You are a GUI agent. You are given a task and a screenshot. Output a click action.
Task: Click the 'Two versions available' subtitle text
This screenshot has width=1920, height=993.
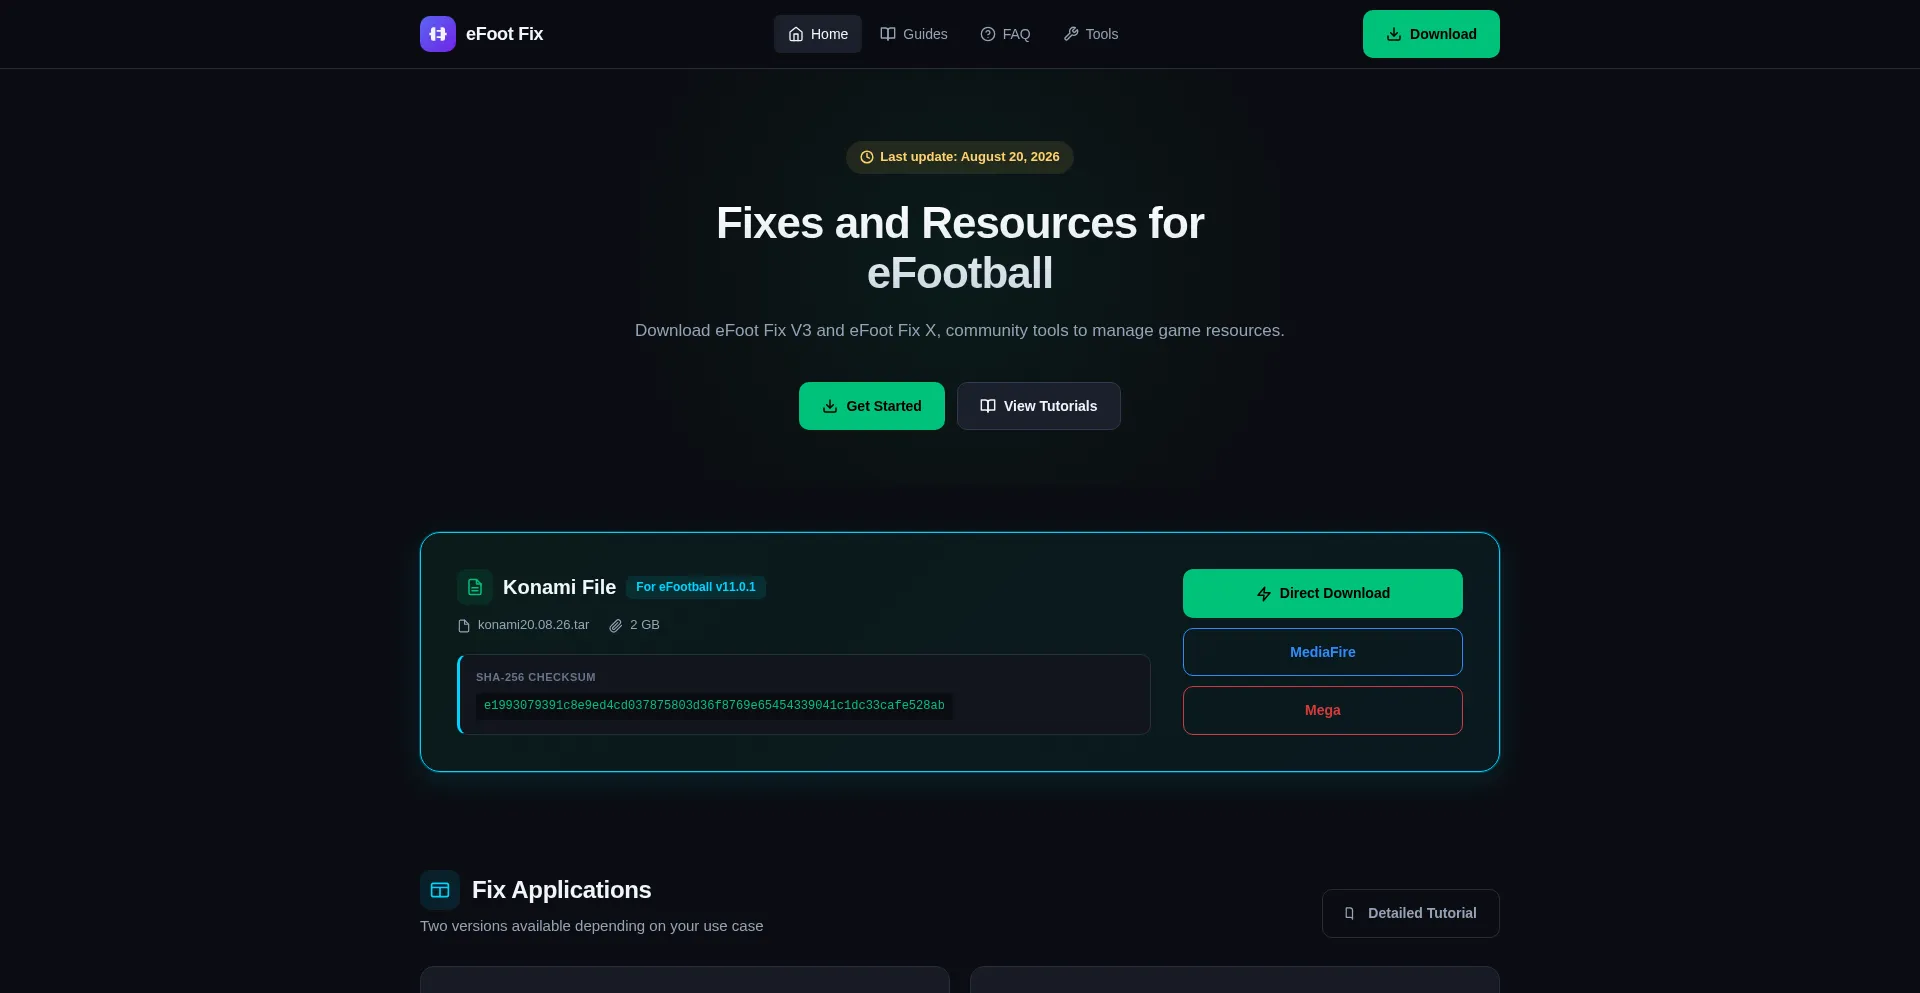pyautogui.click(x=591, y=926)
